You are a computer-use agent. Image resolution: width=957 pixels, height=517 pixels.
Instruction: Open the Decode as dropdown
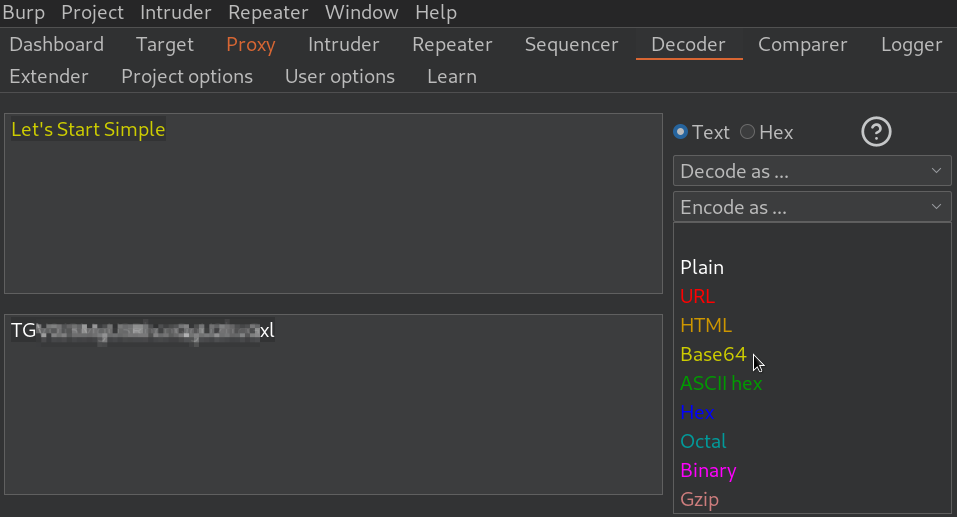(x=812, y=171)
